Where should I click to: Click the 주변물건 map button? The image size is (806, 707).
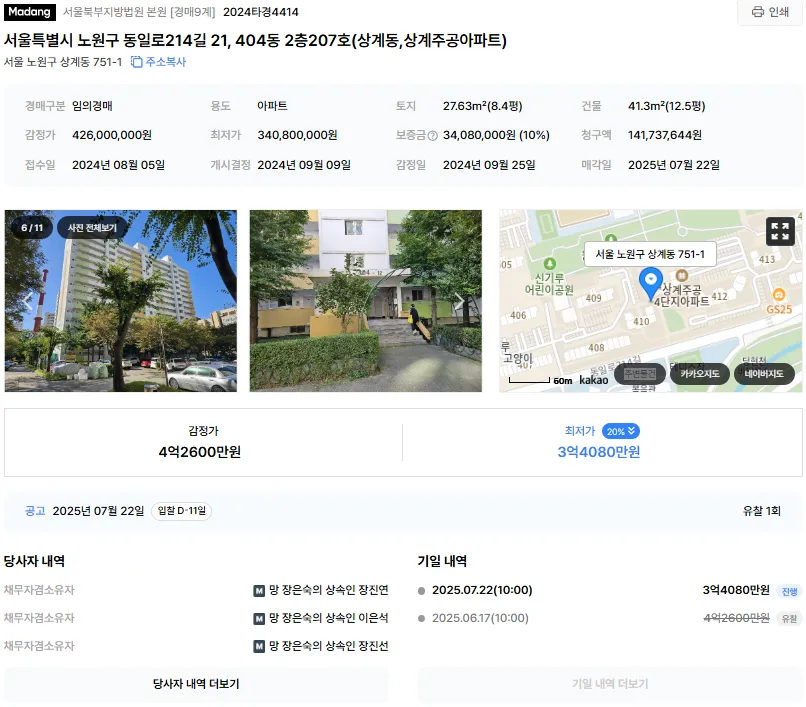(x=640, y=374)
